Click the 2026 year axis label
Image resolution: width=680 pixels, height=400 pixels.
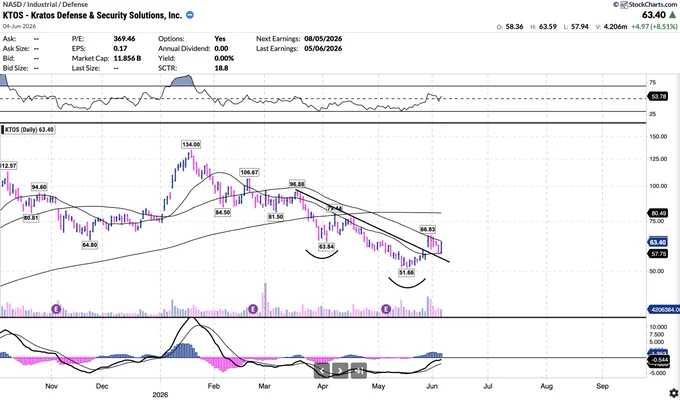[160, 395]
